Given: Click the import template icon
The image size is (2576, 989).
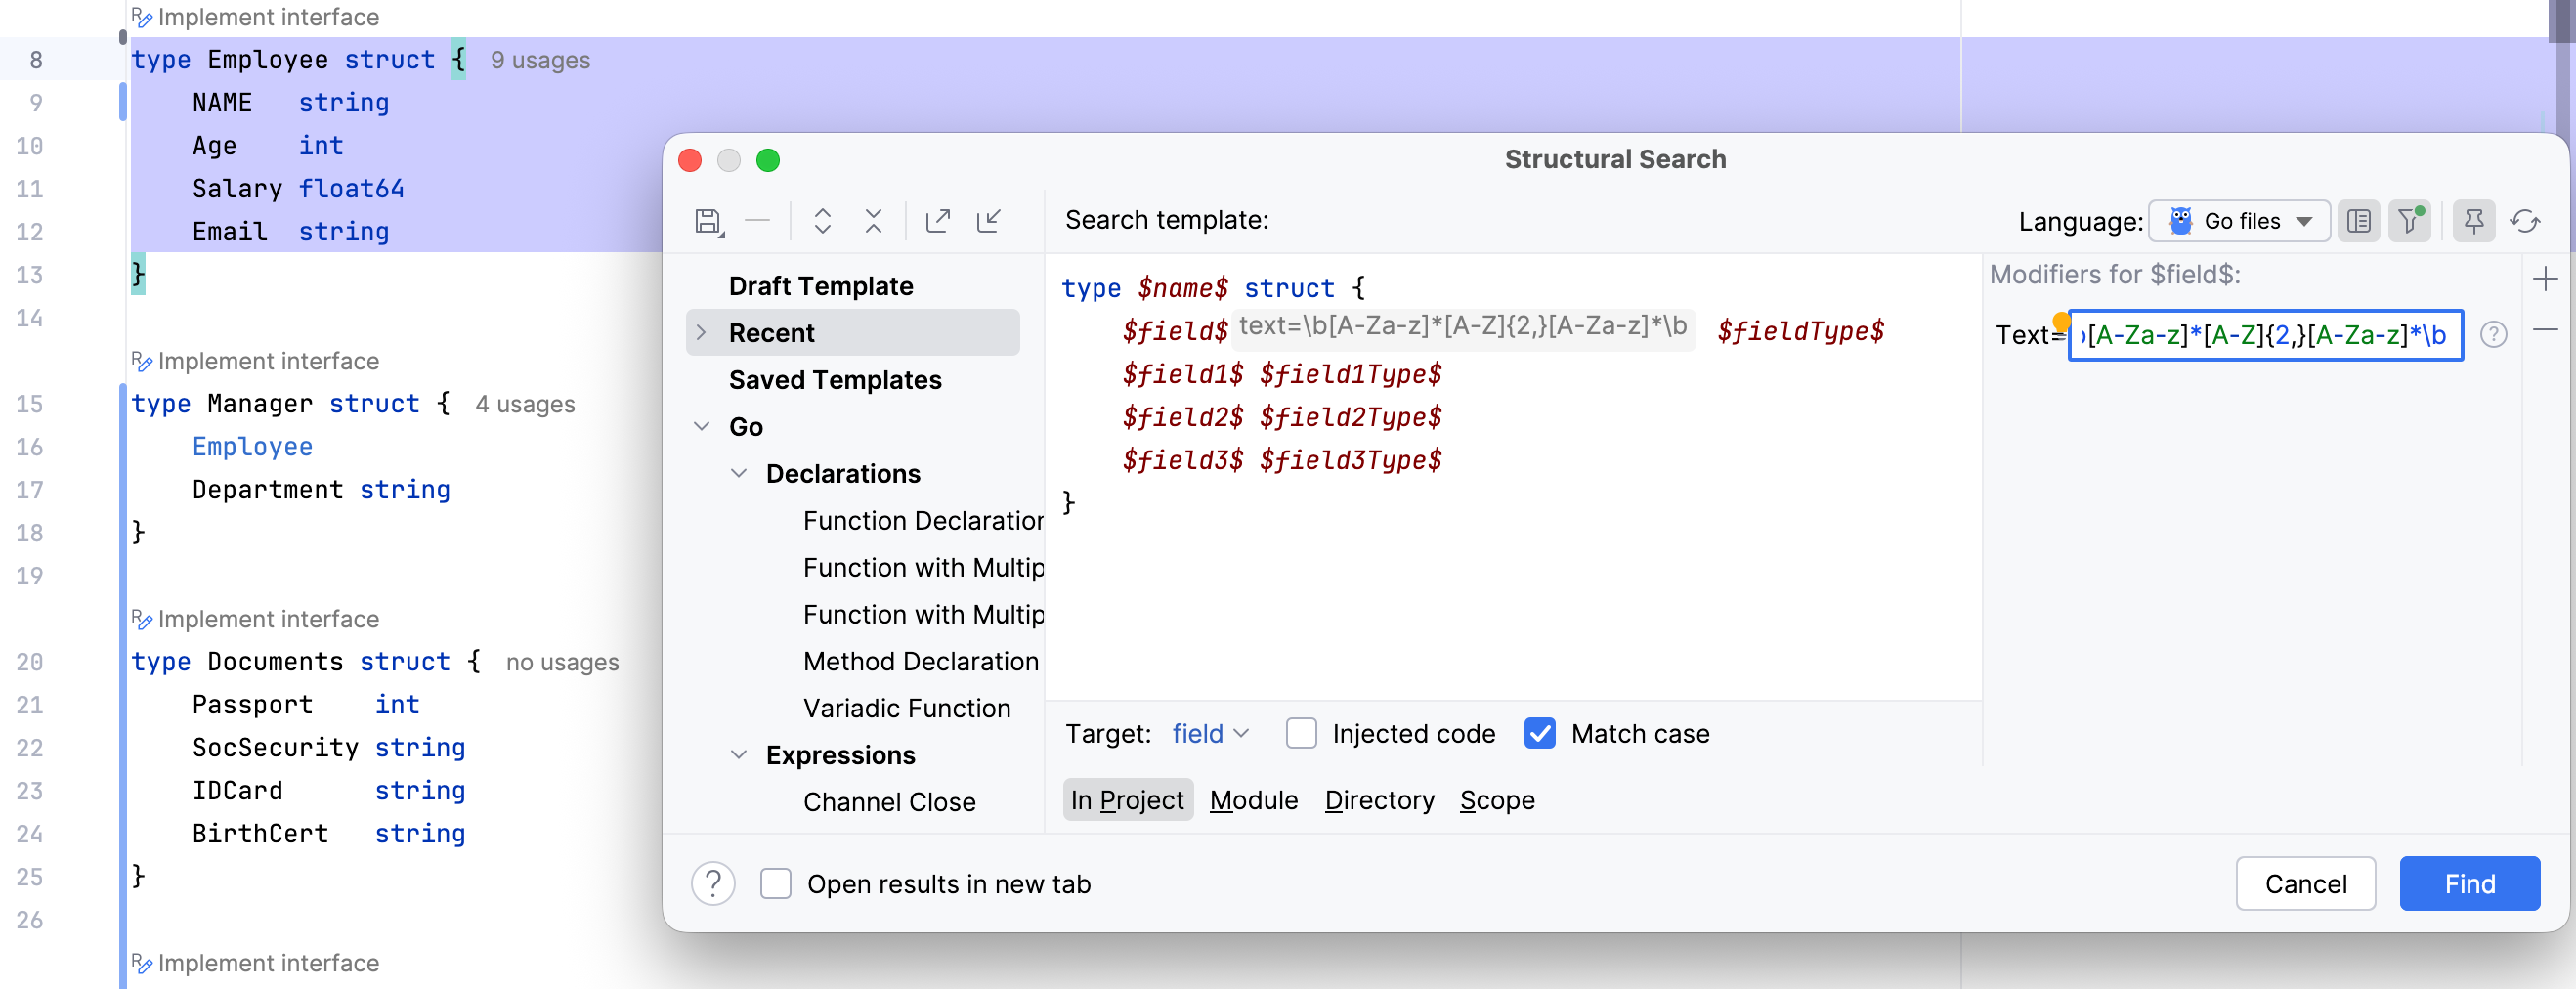Looking at the screenshot, I should [x=988, y=221].
